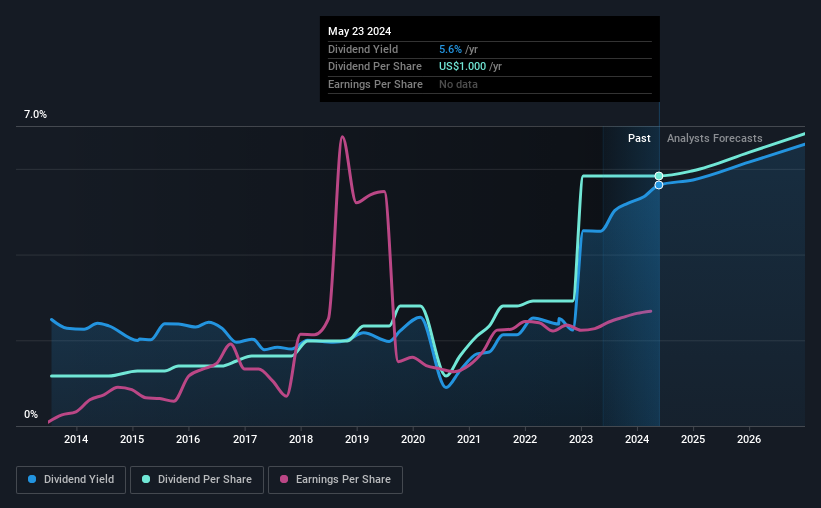Viewport: 821px width, 508px height.
Task: Click the 5.6% dividend yield value
Action: (x=450, y=49)
